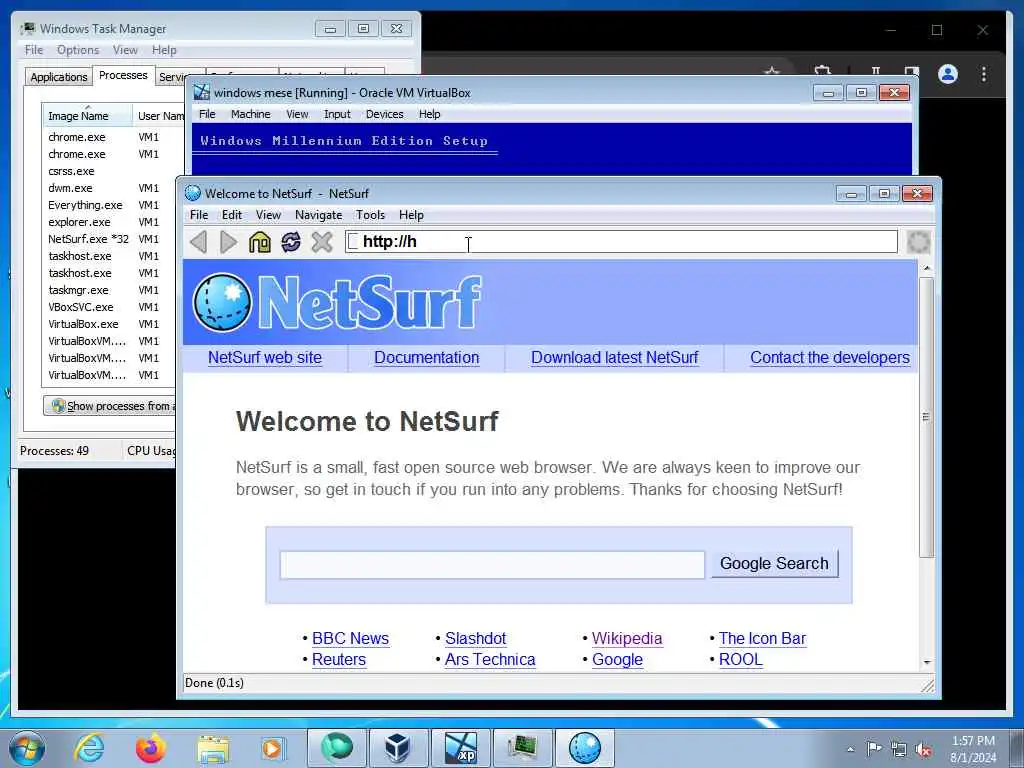Open NetSurf Help menu
This screenshot has height=768, width=1024.
tap(411, 215)
